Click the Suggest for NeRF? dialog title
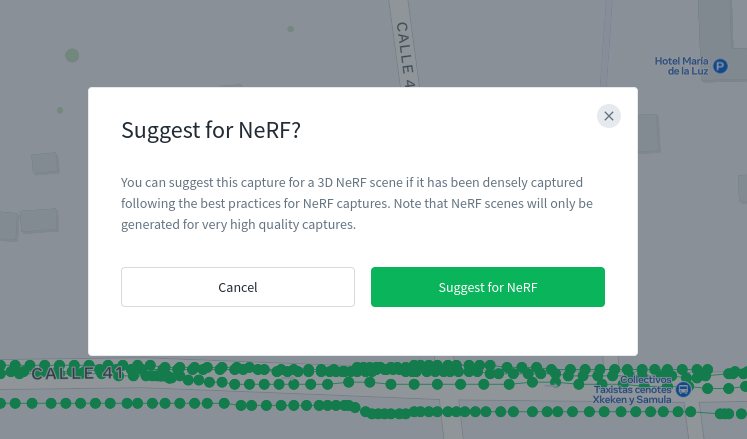 211,130
